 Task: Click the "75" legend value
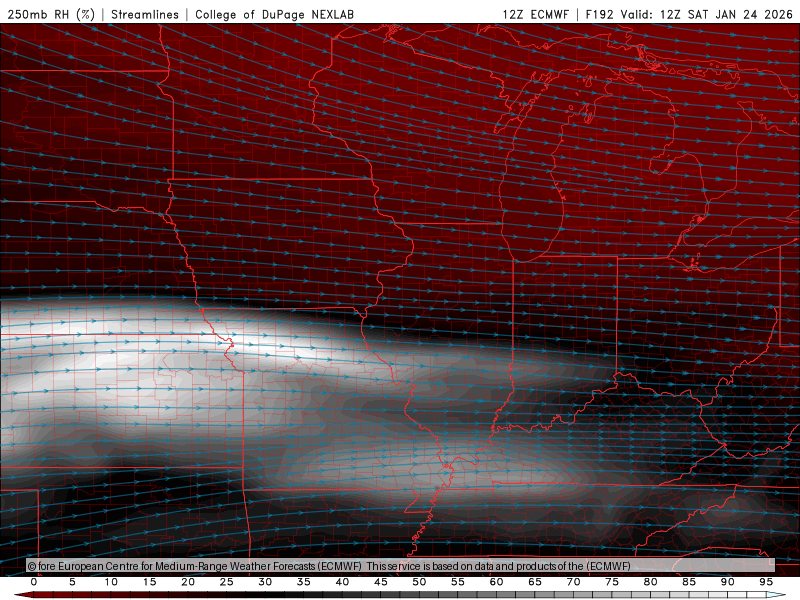pos(612,582)
